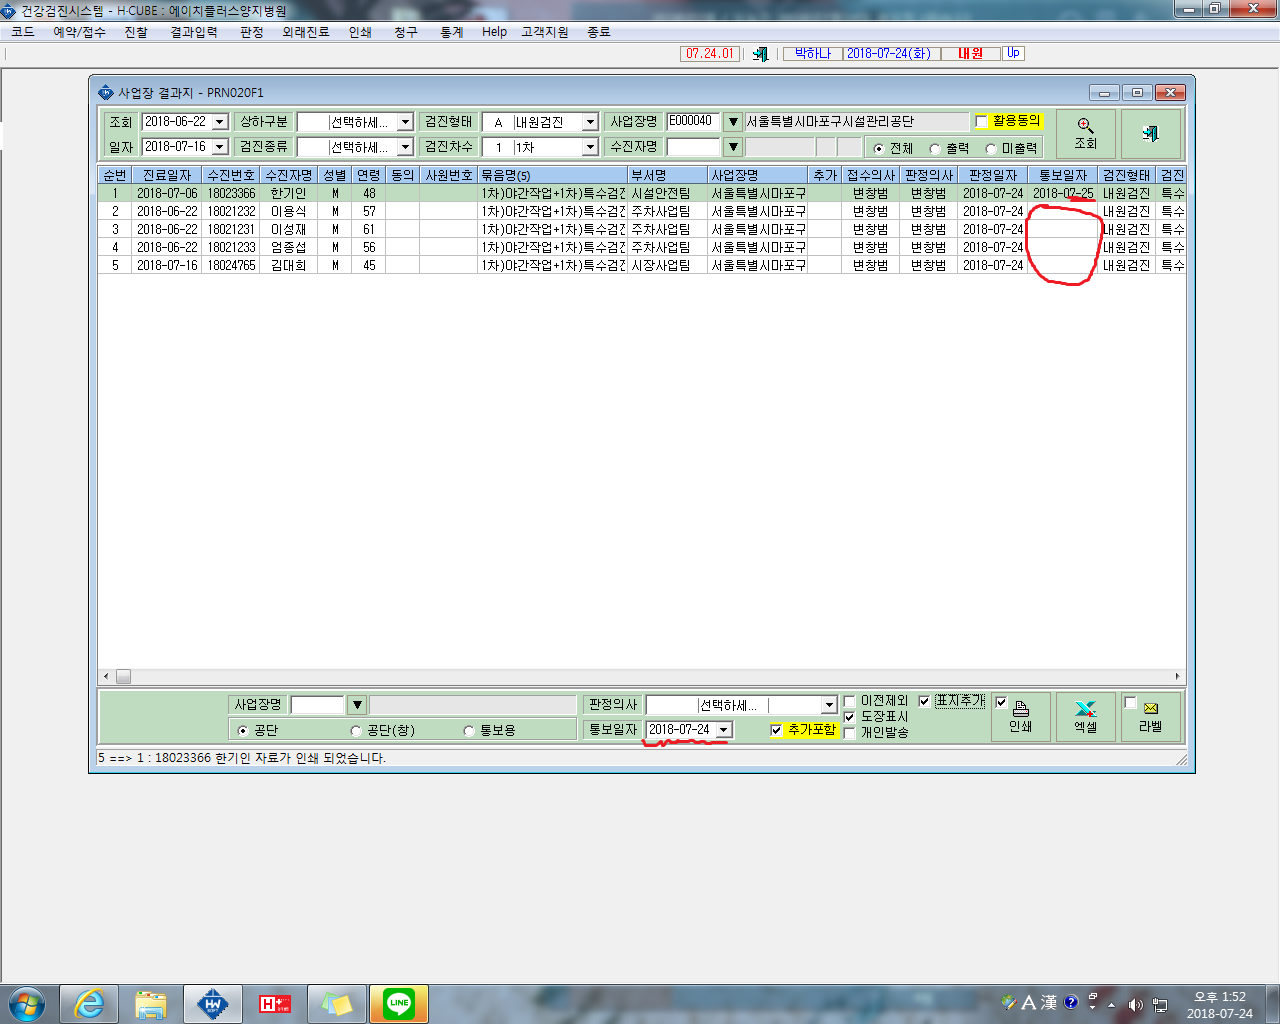The width and height of the screenshot is (1280, 1024).
Task: Click the 인쇄 printer icon button
Action: pyautogui.click(x=1021, y=717)
